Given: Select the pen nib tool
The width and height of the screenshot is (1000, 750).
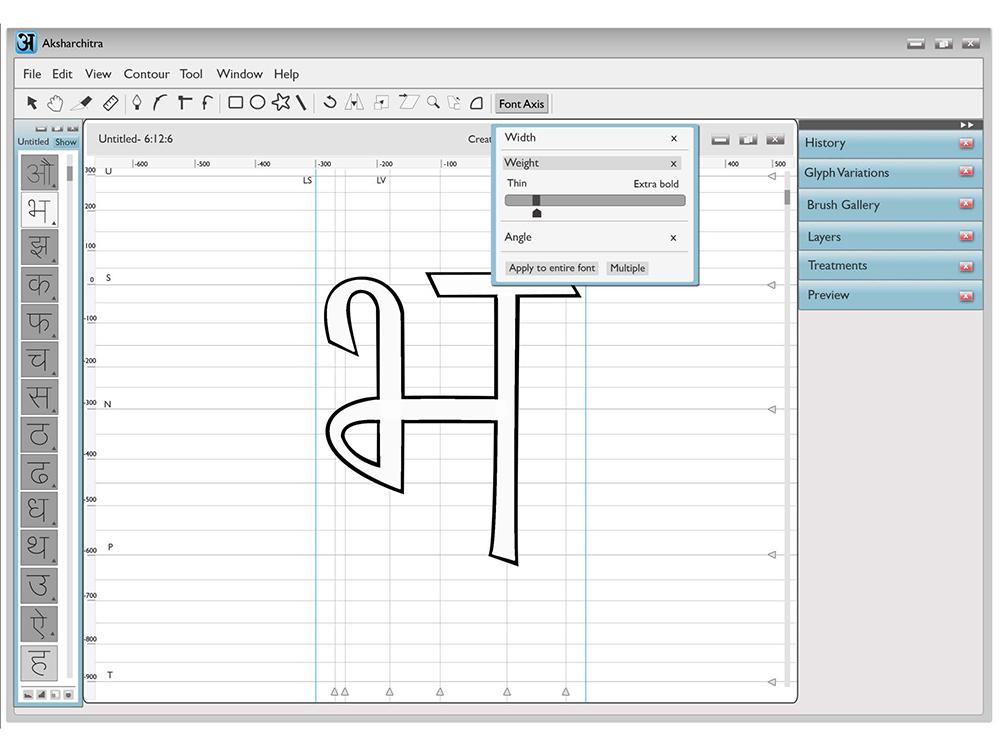Looking at the screenshot, I should 137,102.
